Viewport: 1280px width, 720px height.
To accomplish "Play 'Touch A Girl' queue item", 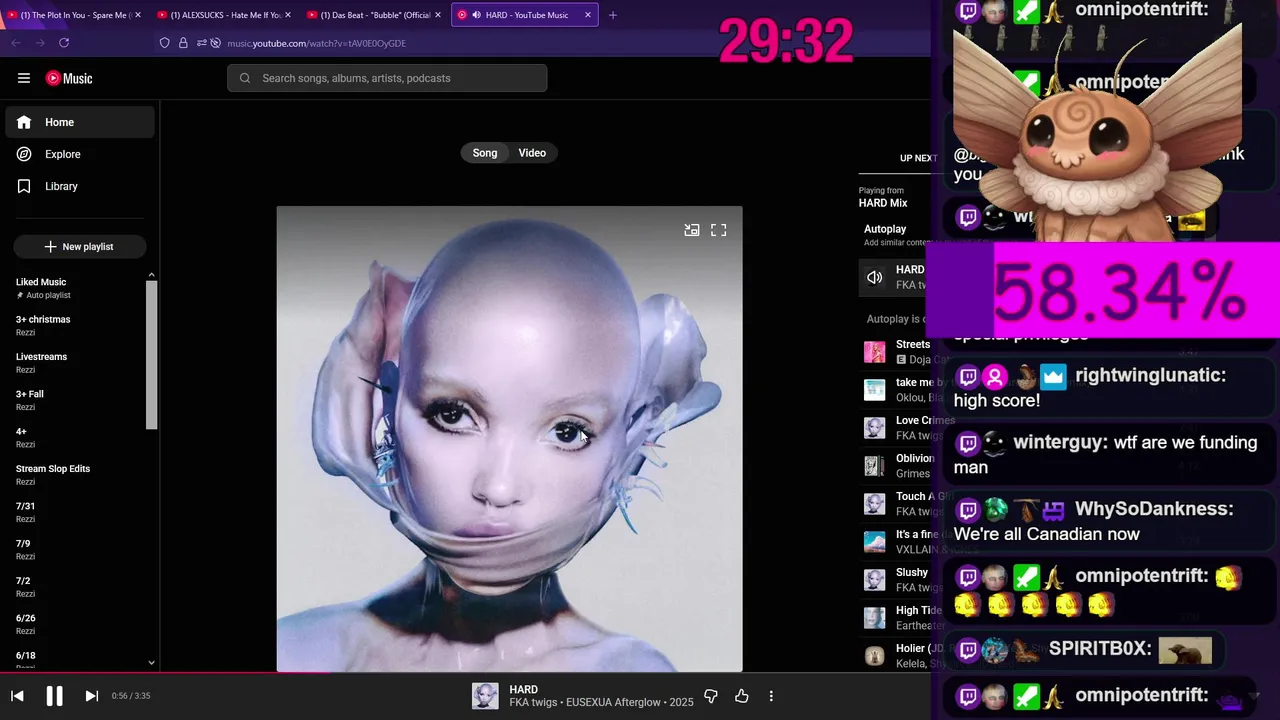I will 896,504.
